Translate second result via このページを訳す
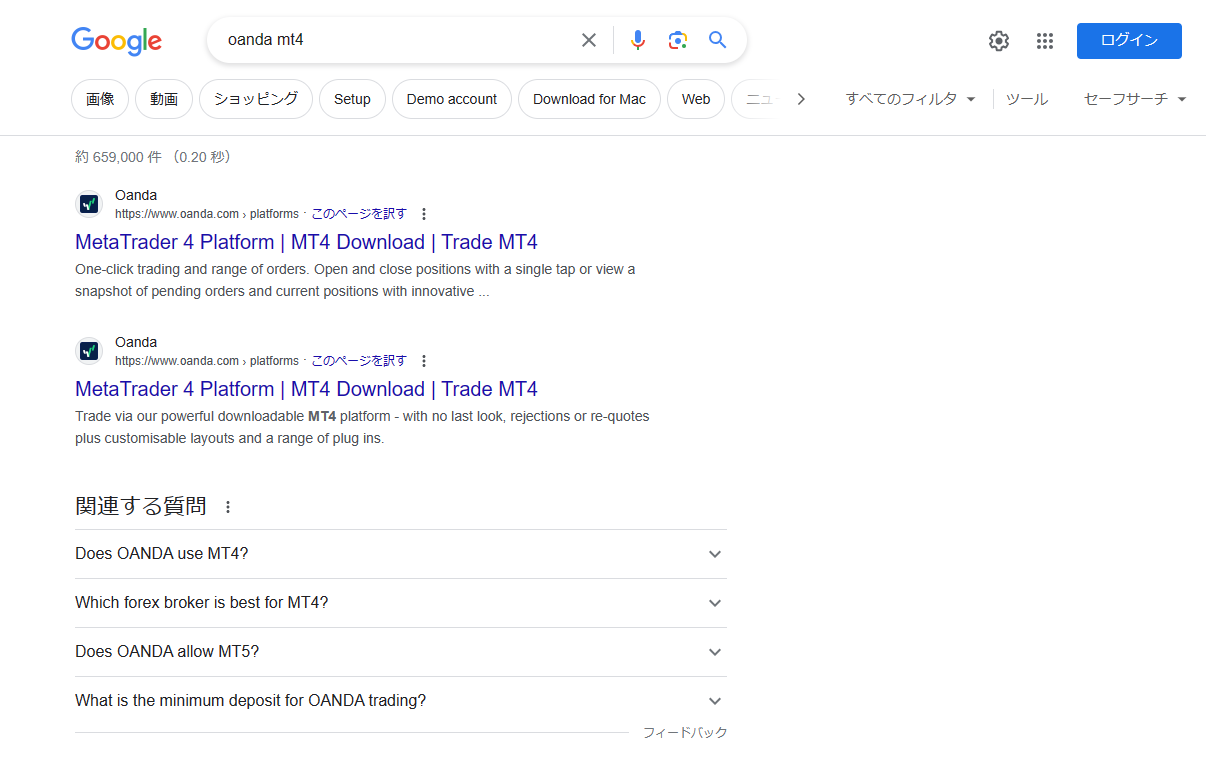 click(x=359, y=361)
